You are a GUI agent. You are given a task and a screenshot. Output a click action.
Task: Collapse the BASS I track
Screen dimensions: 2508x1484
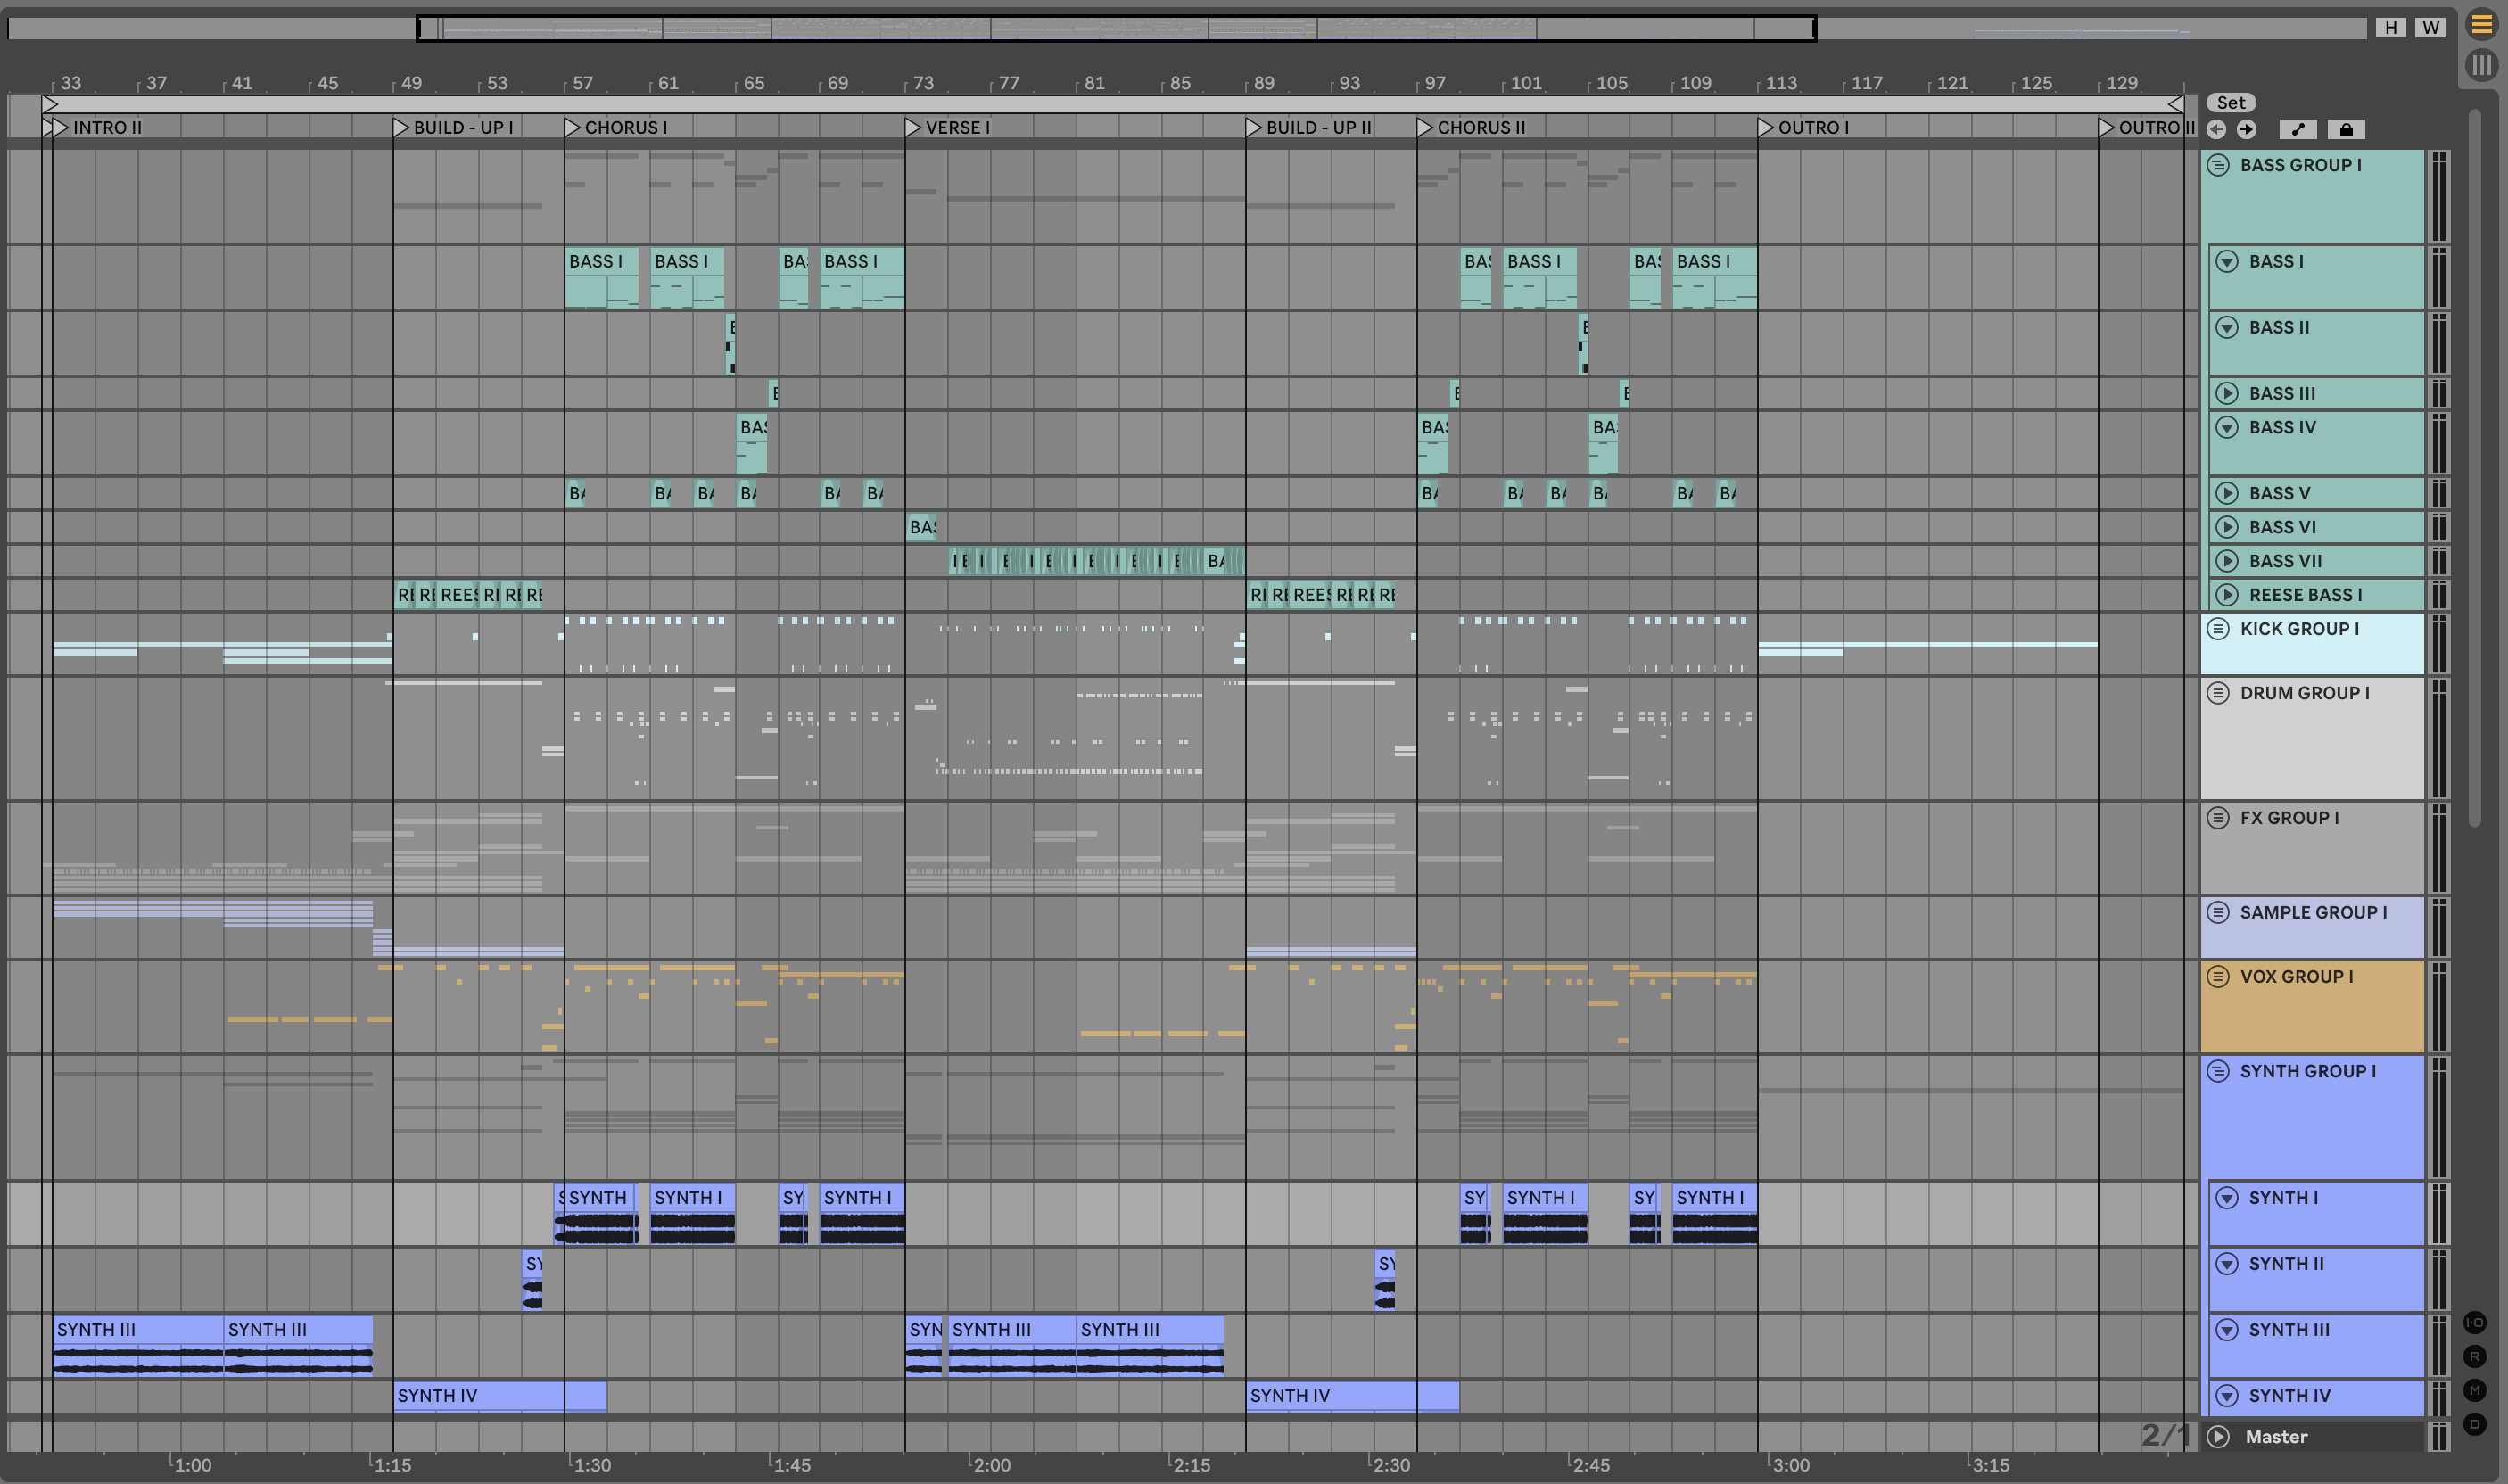click(2227, 261)
